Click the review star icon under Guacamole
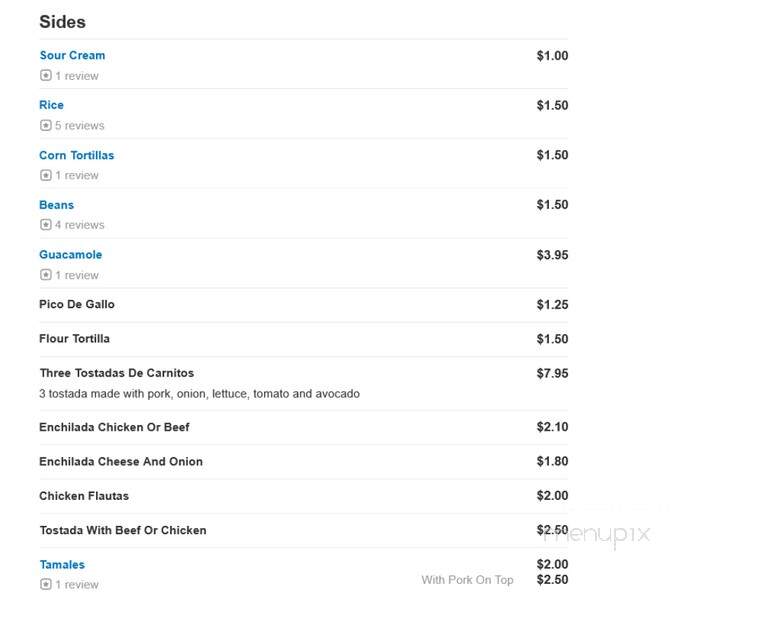776x617 pixels. click(46, 275)
